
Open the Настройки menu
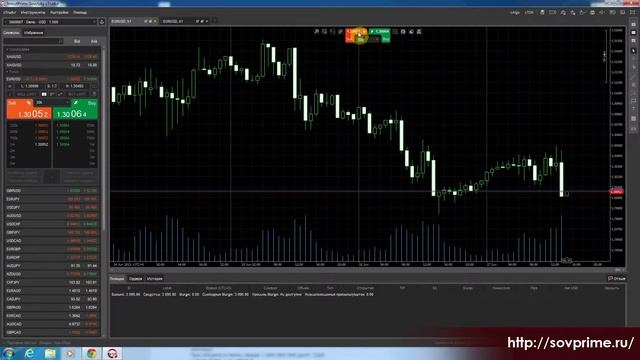(59, 13)
